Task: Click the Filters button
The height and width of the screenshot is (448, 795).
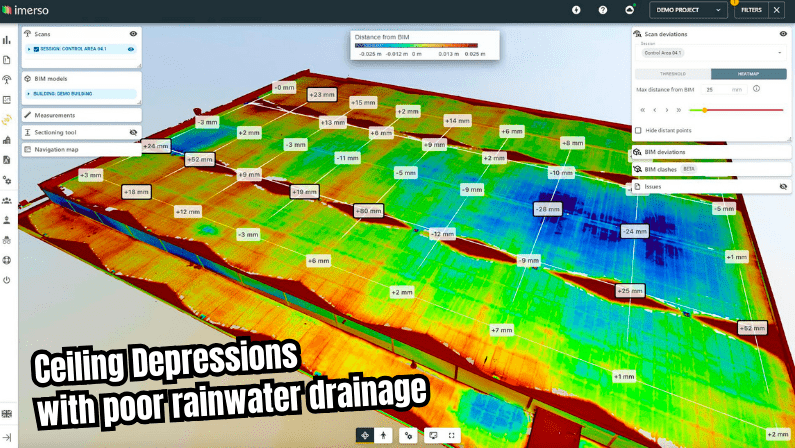Action: click(x=751, y=10)
